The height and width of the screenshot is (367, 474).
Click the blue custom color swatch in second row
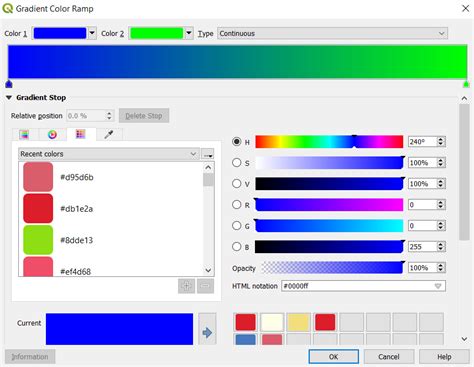(246, 339)
